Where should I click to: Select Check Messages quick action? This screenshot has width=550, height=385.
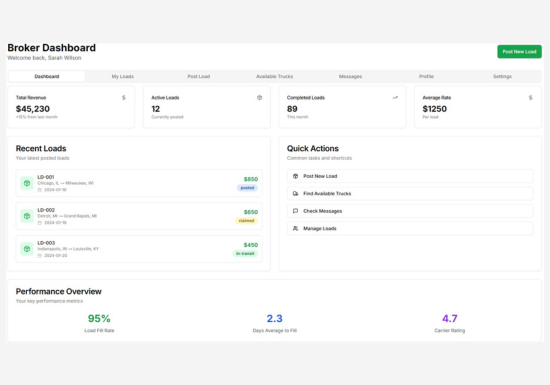[410, 211]
